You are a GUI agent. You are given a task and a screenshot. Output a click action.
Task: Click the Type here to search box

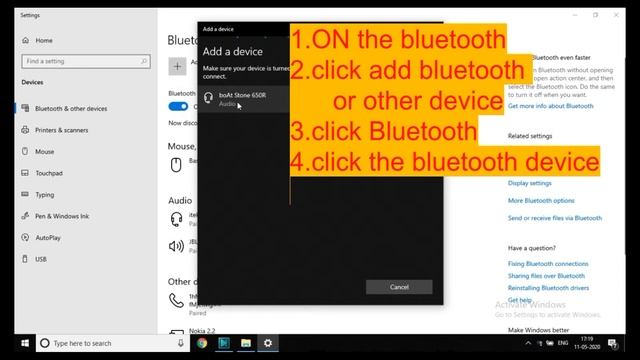(x=113, y=343)
